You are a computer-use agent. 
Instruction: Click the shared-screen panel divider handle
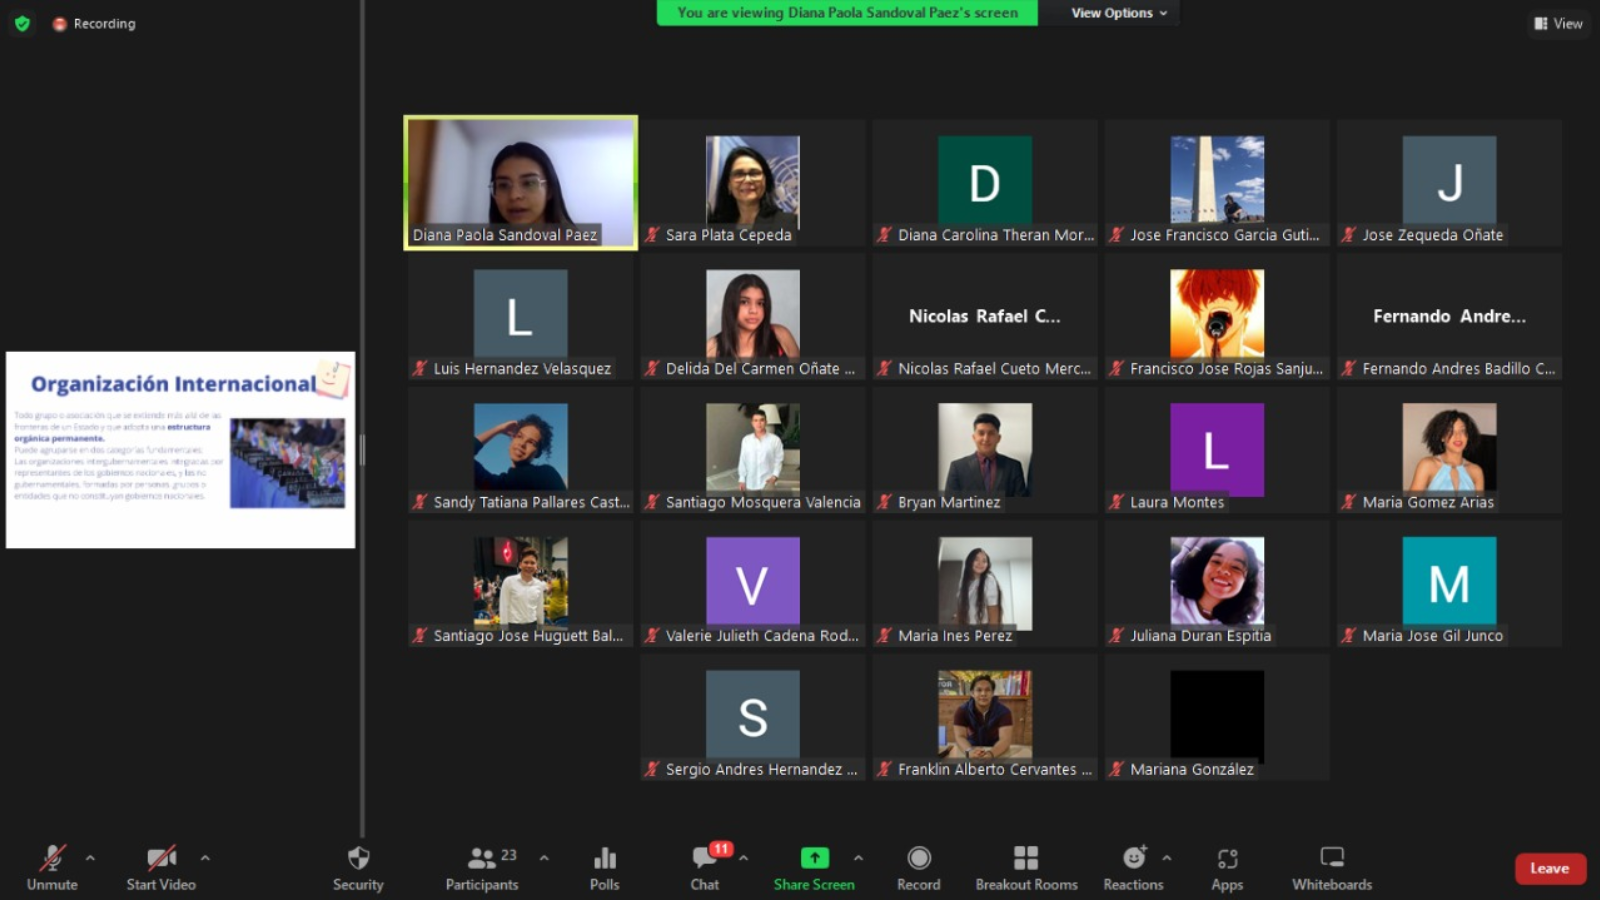point(362,450)
